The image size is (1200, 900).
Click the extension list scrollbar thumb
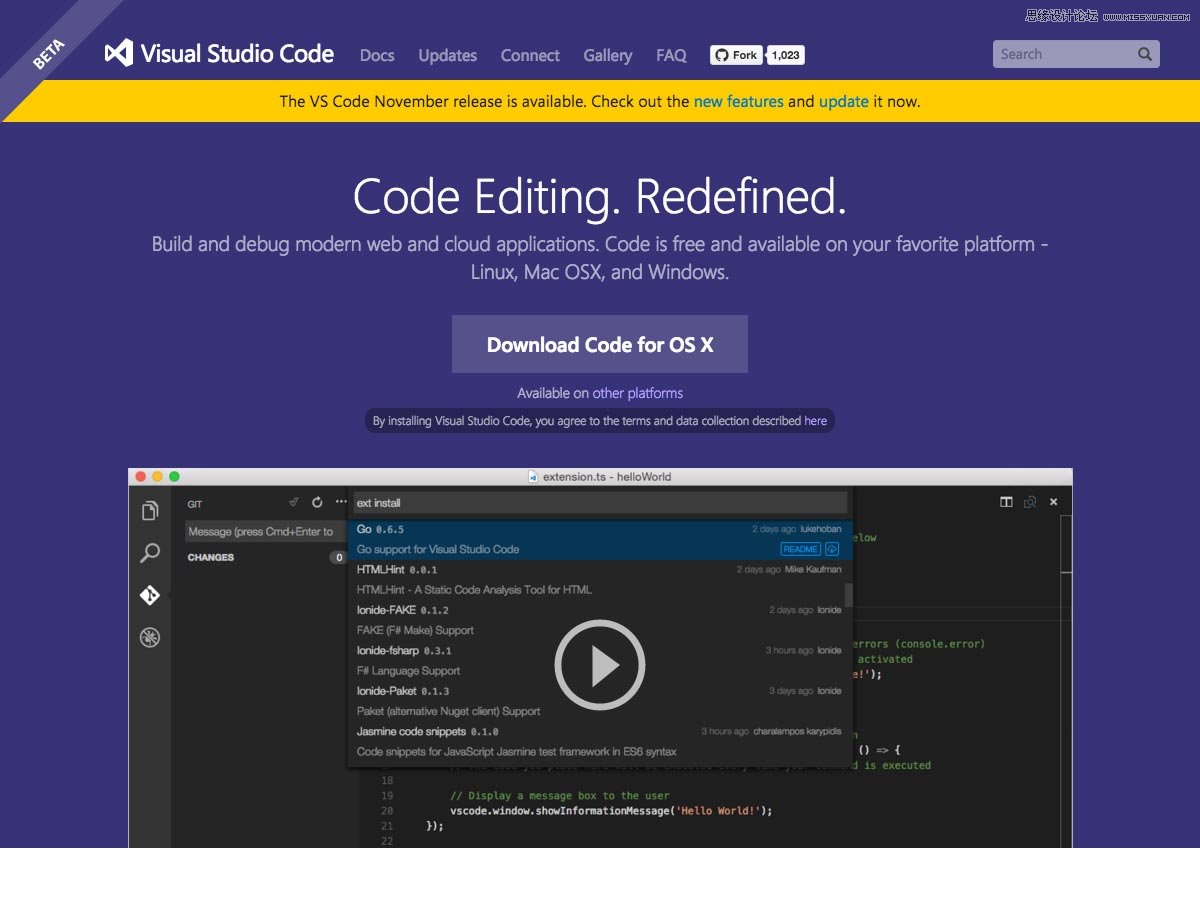tap(849, 595)
